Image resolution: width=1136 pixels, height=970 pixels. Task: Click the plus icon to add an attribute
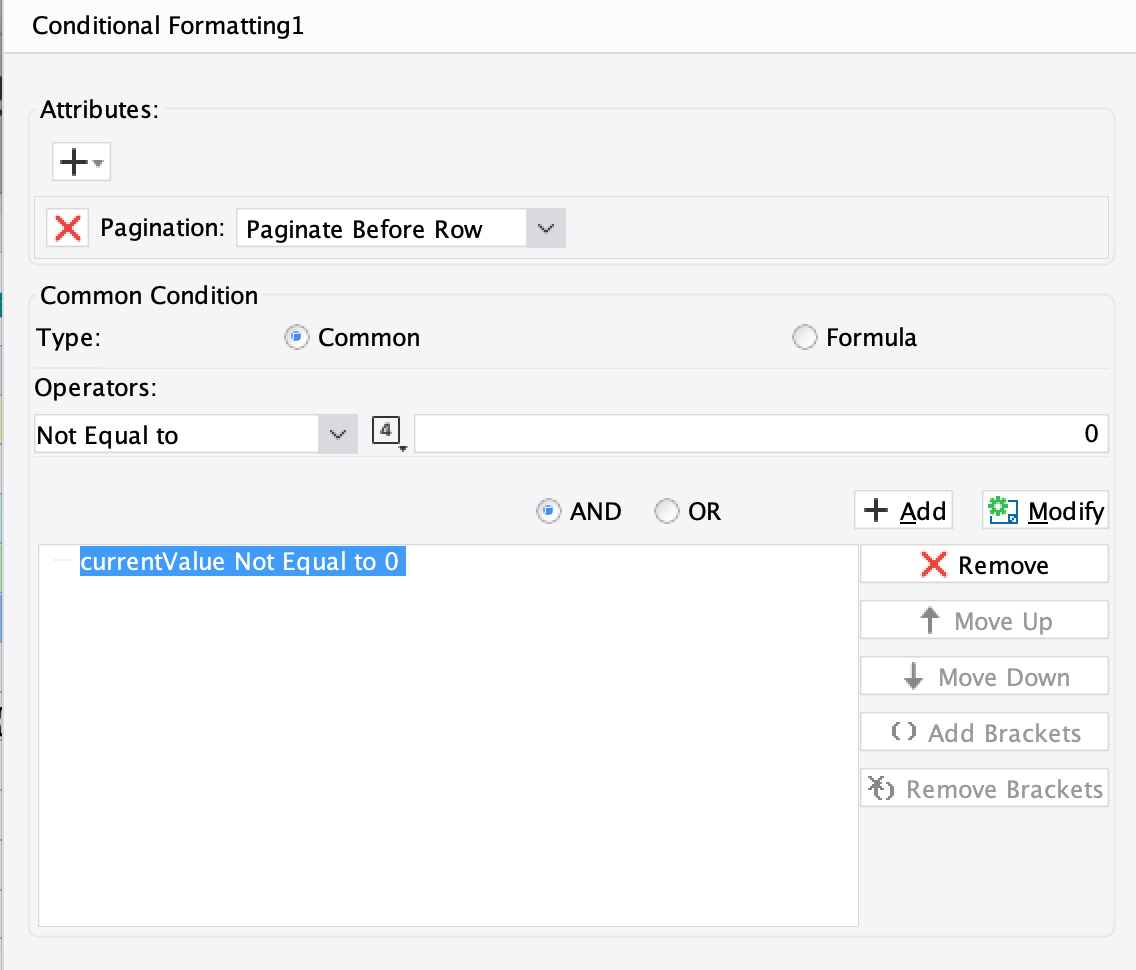75,160
